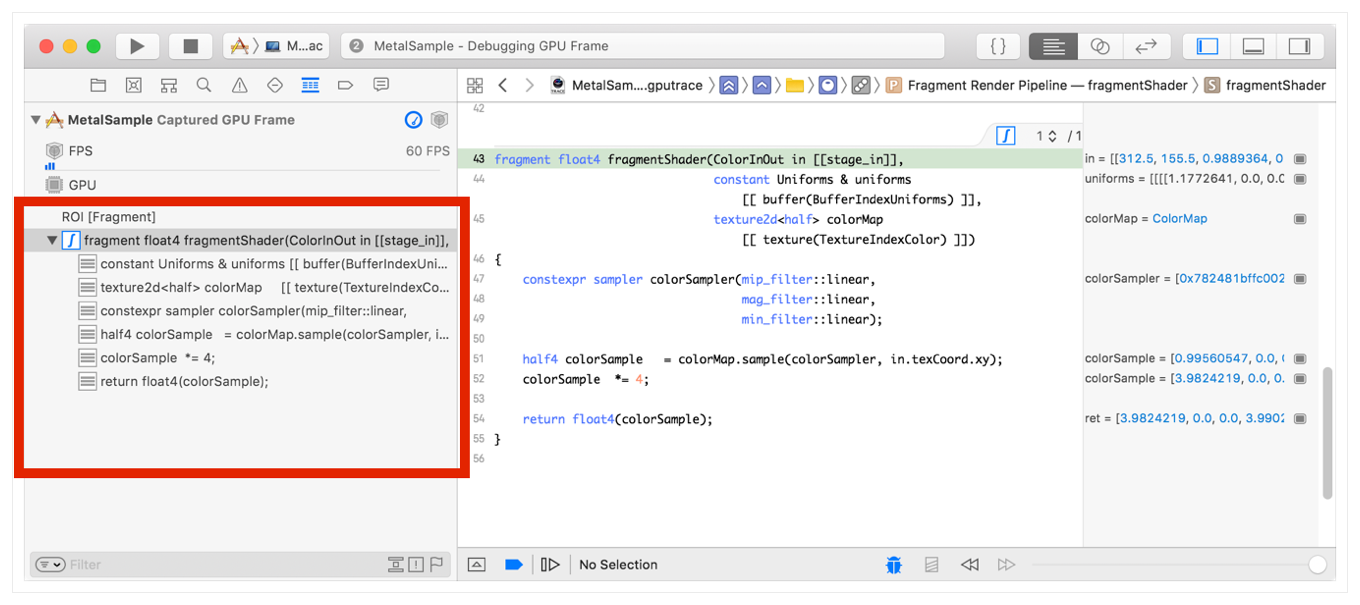The width and height of the screenshot is (1360, 605).
Task: Open the Issue navigator warning tab
Action: click(240, 85)
